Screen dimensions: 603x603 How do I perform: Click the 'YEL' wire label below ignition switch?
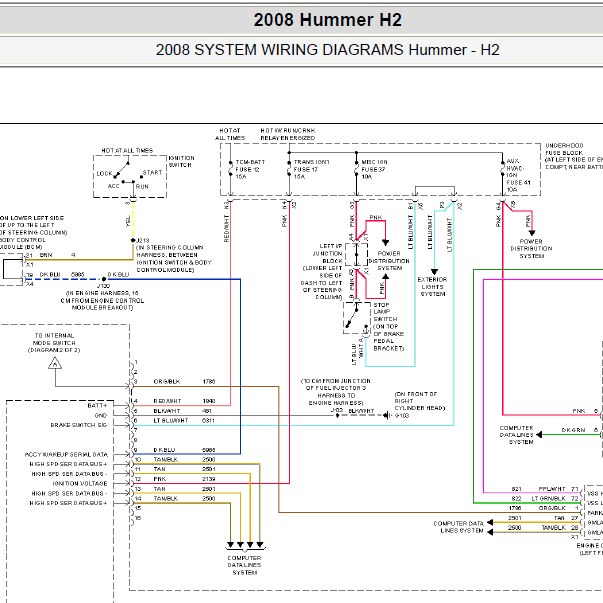click(128, 221)
